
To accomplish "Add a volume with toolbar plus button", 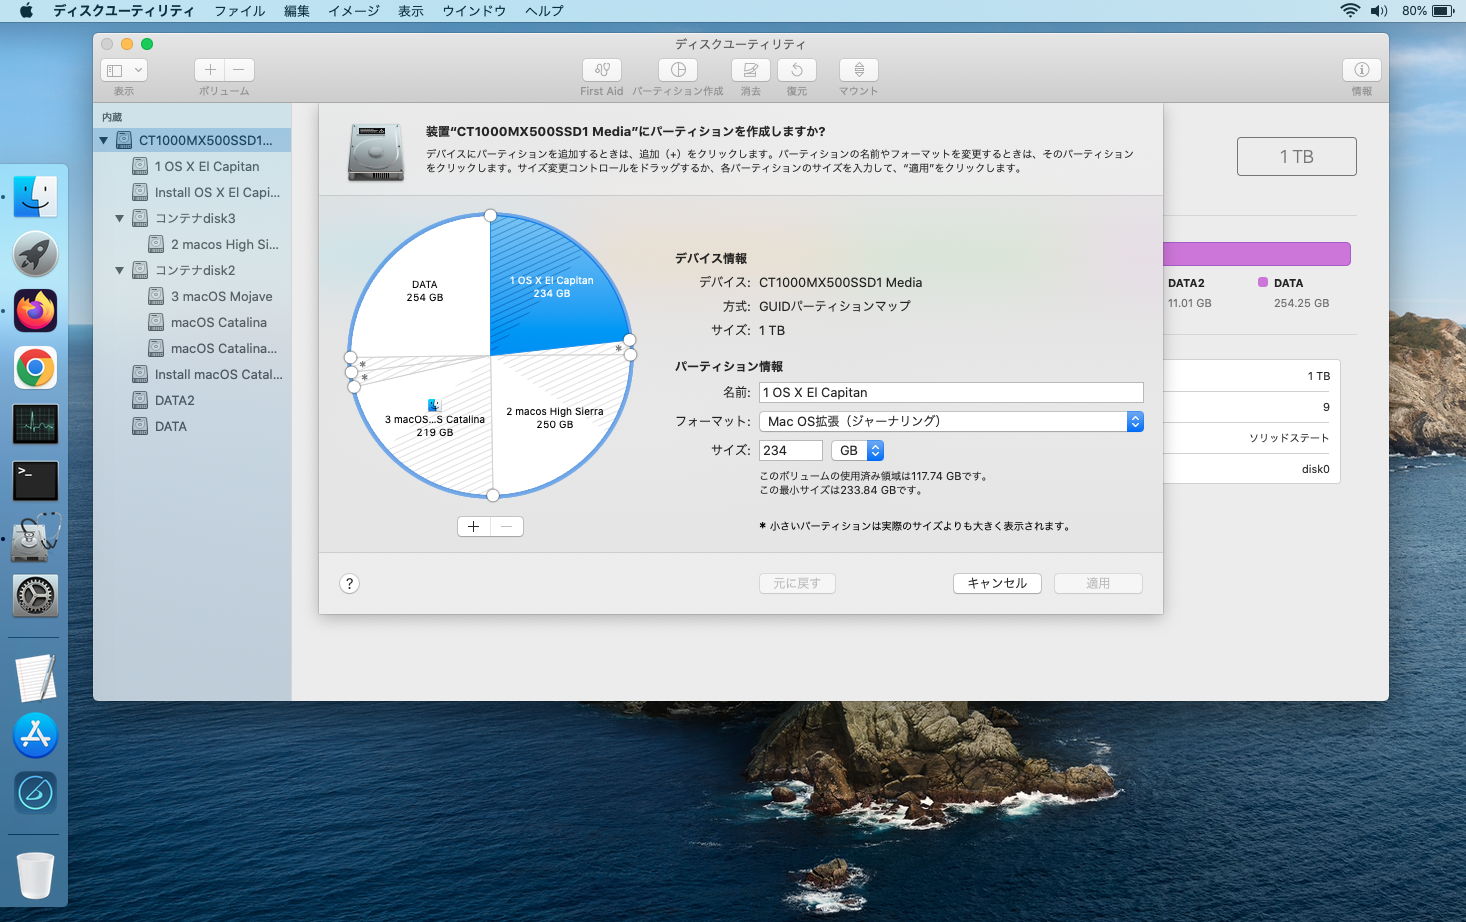I will click(x=210, y=70).
